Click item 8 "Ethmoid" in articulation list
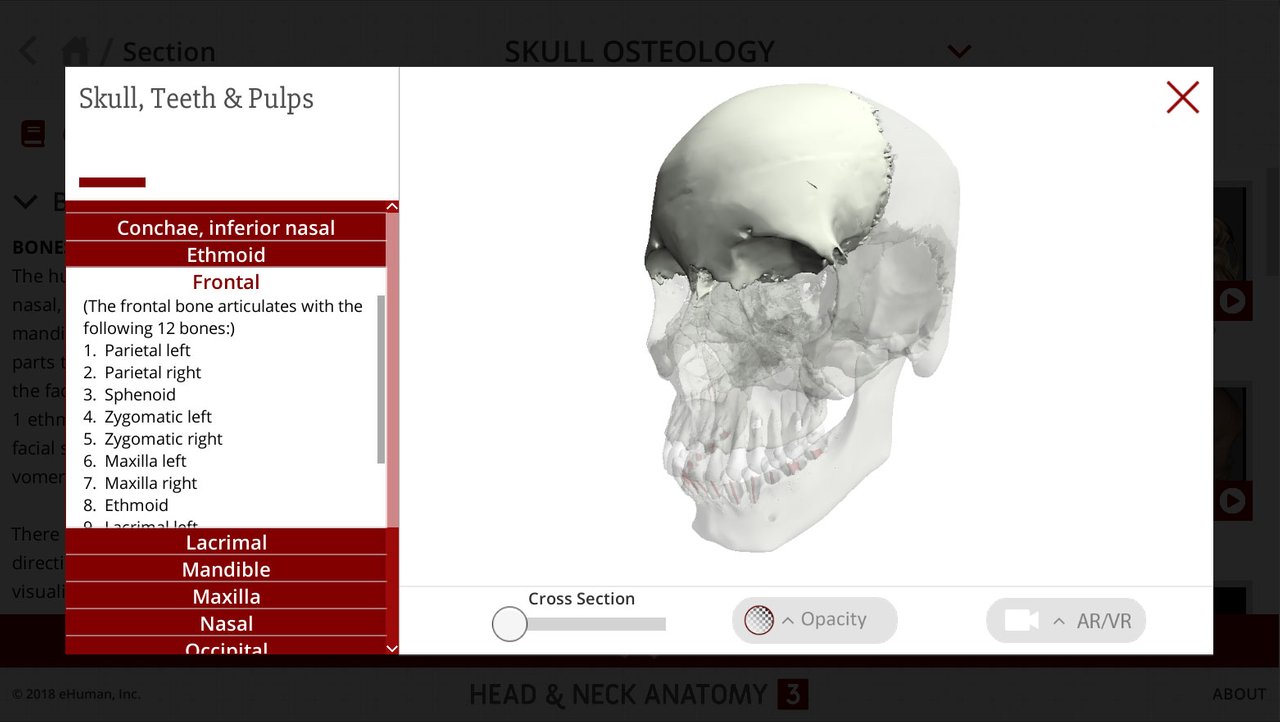Image resolution: width=1280 pixels, height=722 pixels. (x=136, y=504)
